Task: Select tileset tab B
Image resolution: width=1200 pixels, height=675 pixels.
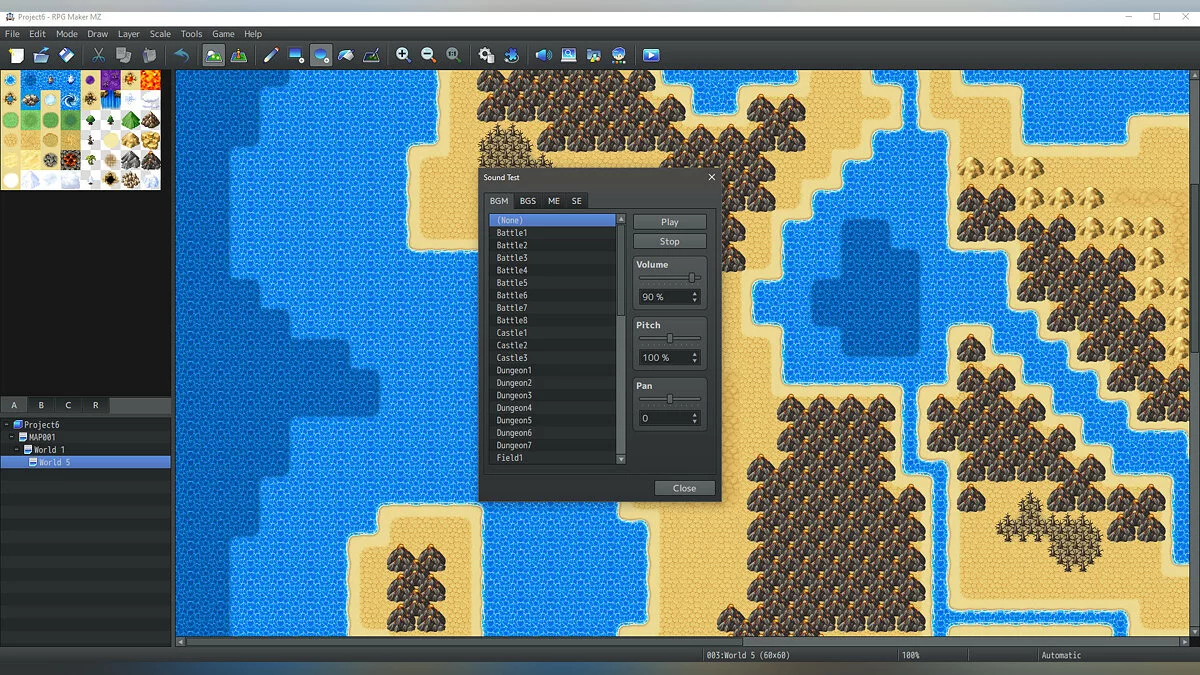Action: [41, 405]
